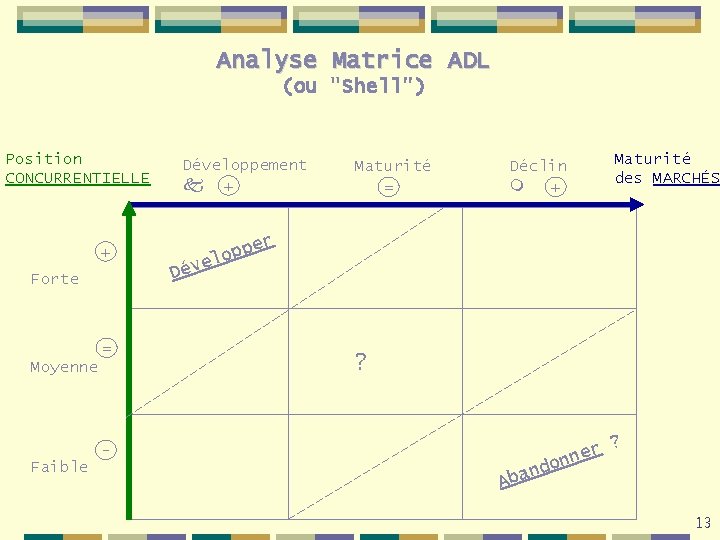
Task: Click the circled minus above Faible
Action: (106, 450)
